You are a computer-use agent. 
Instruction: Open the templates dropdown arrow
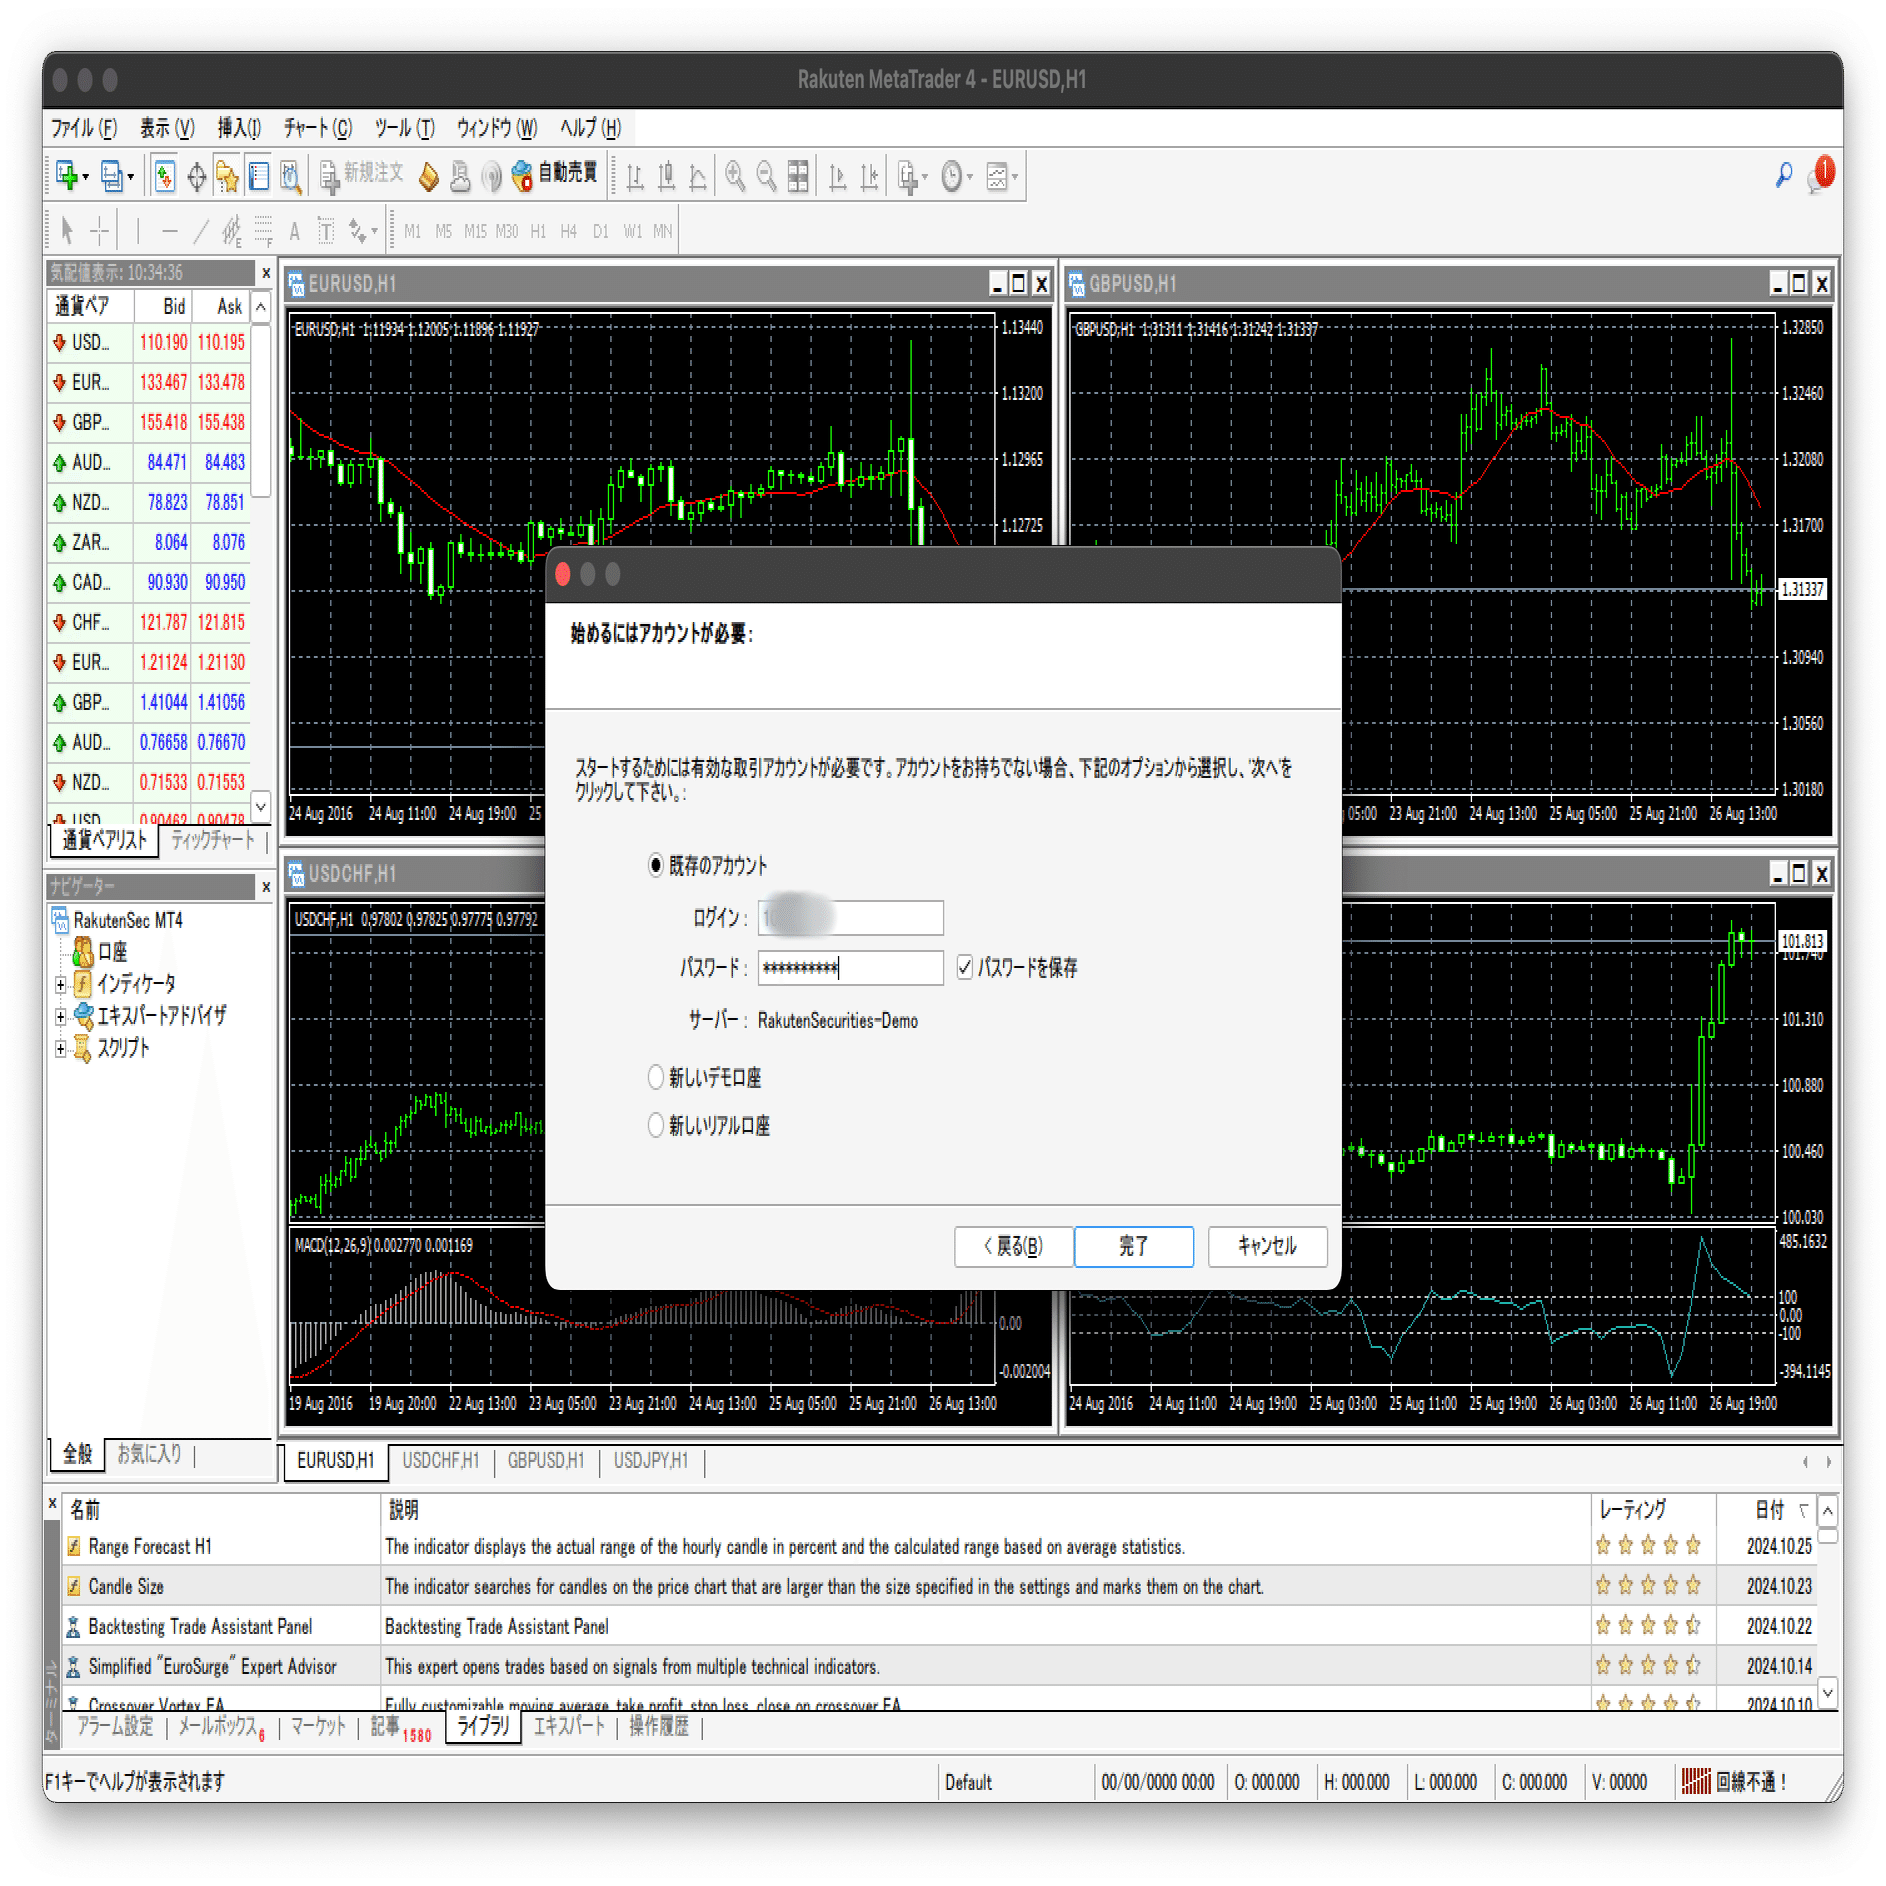[1015, 178]
